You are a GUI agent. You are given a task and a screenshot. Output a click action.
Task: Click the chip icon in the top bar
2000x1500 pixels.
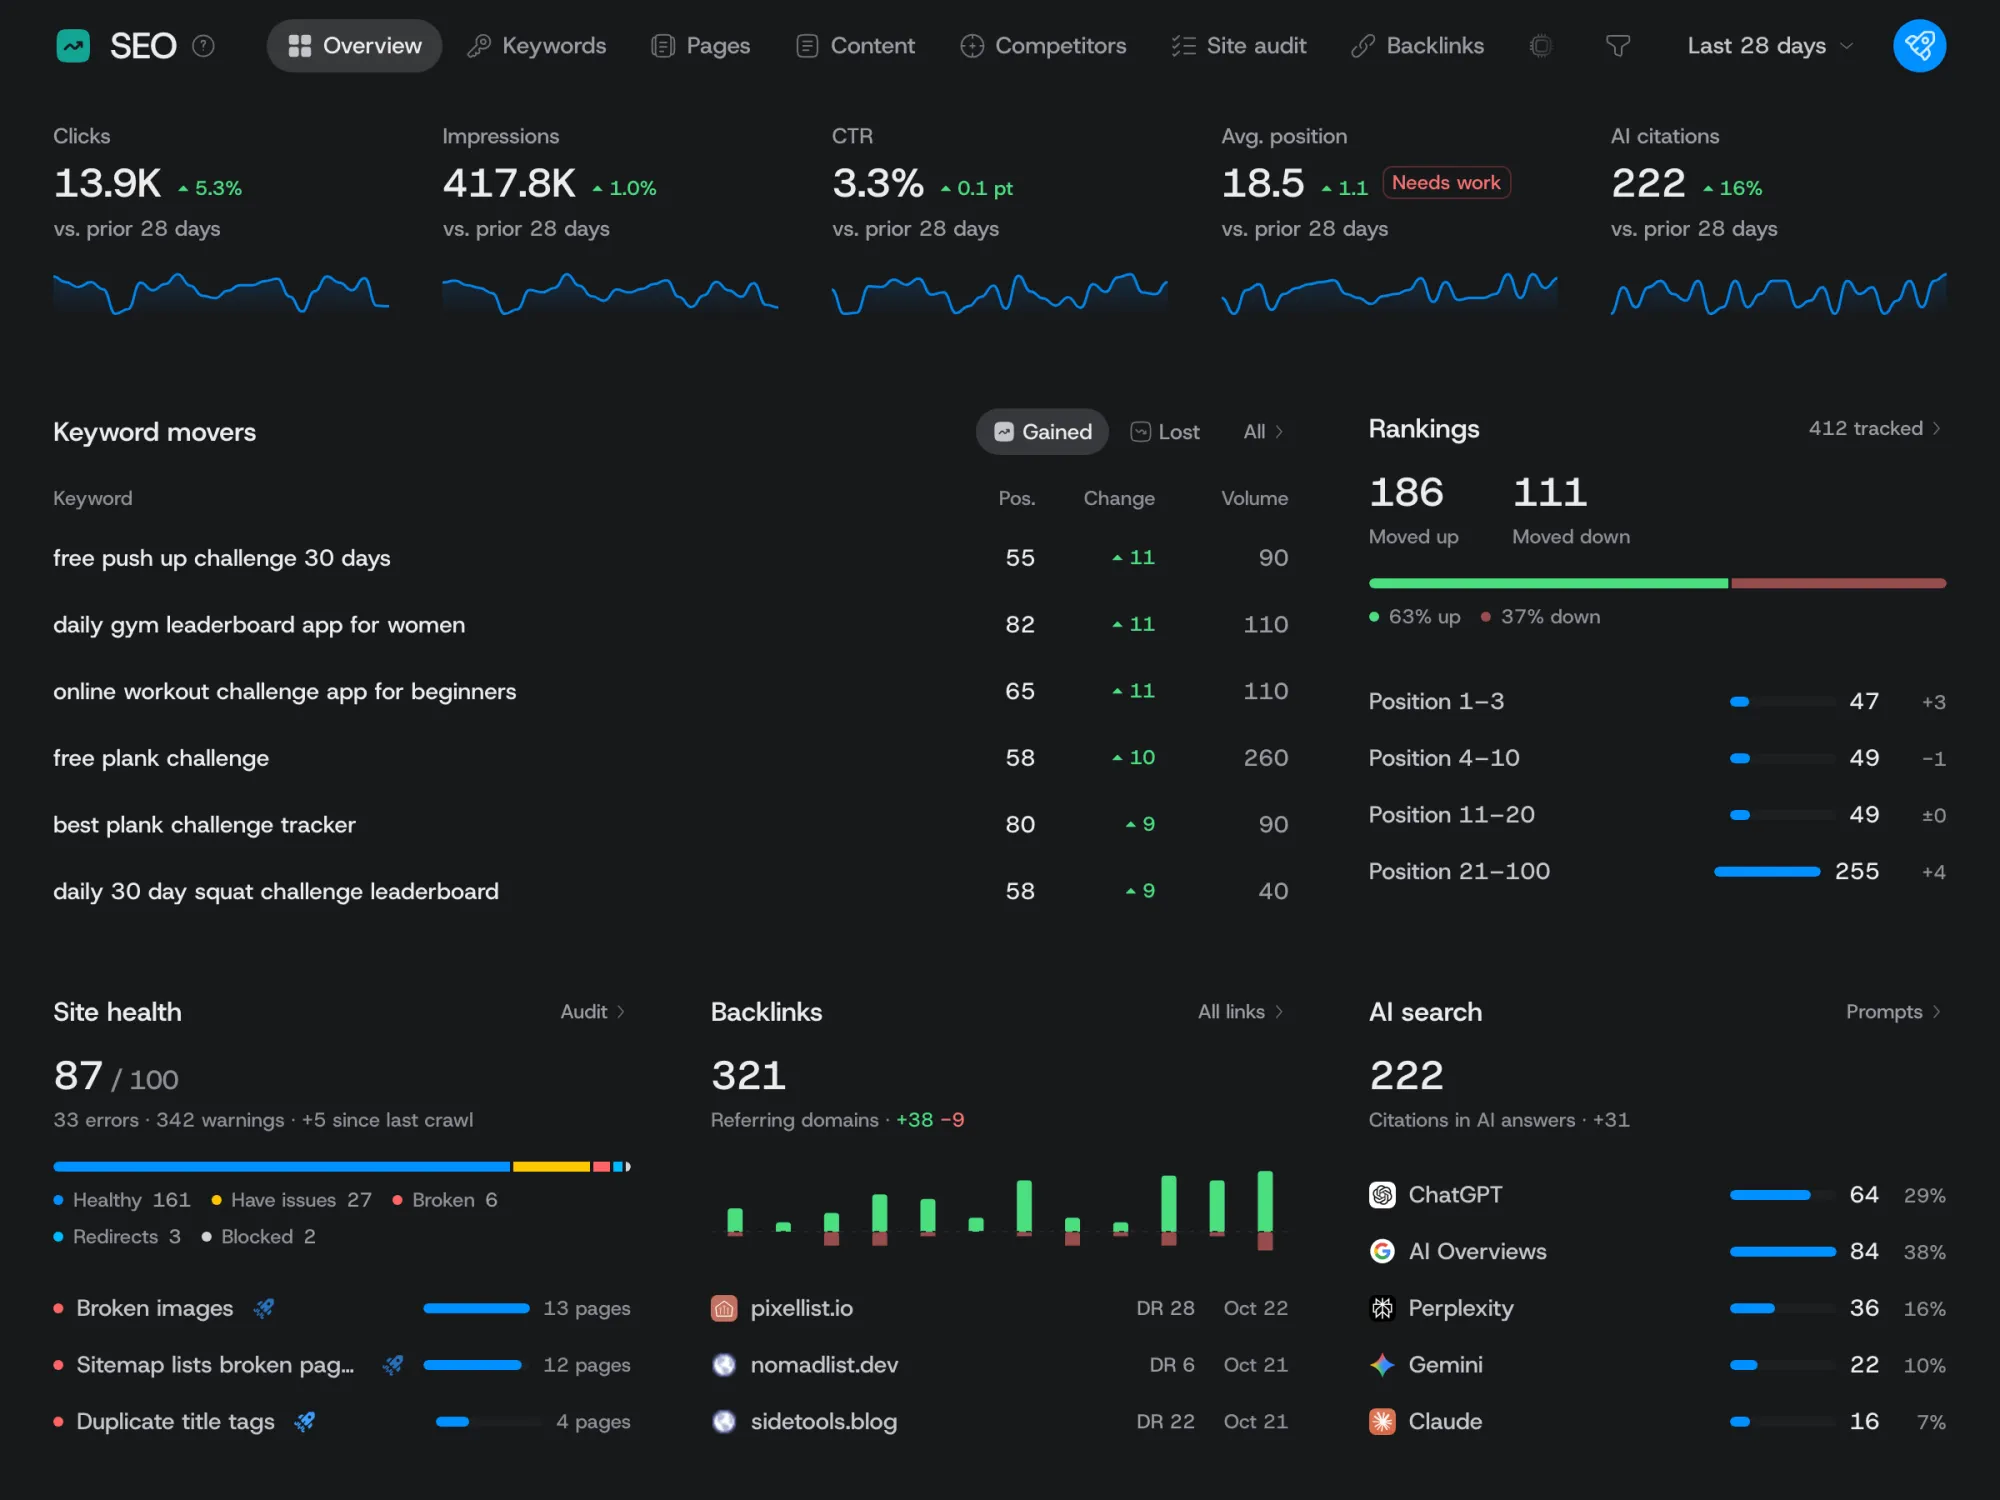1541,46
